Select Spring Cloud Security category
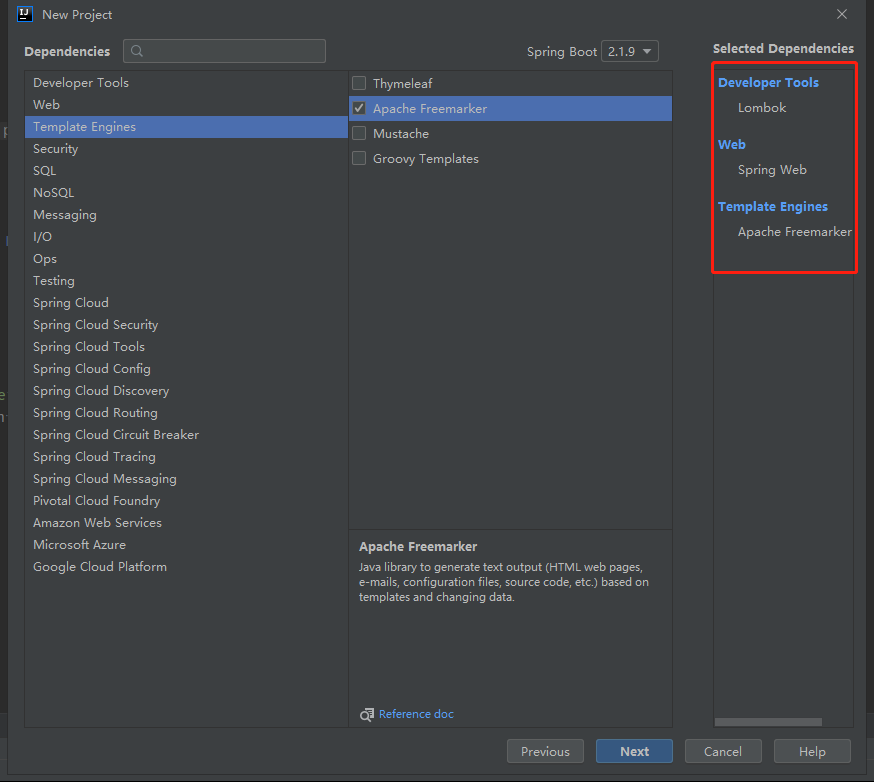The width and height of the screenshot is (874, 782). (186, 324)
